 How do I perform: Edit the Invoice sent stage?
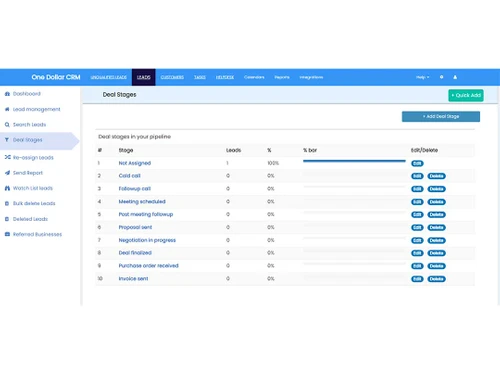coord(417,279)
